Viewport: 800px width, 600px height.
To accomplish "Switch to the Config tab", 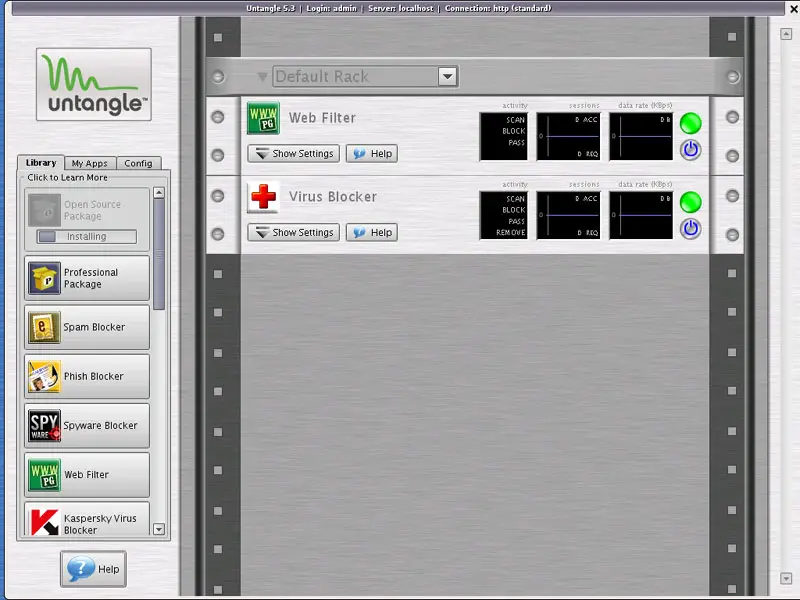I will pos(138,163).
